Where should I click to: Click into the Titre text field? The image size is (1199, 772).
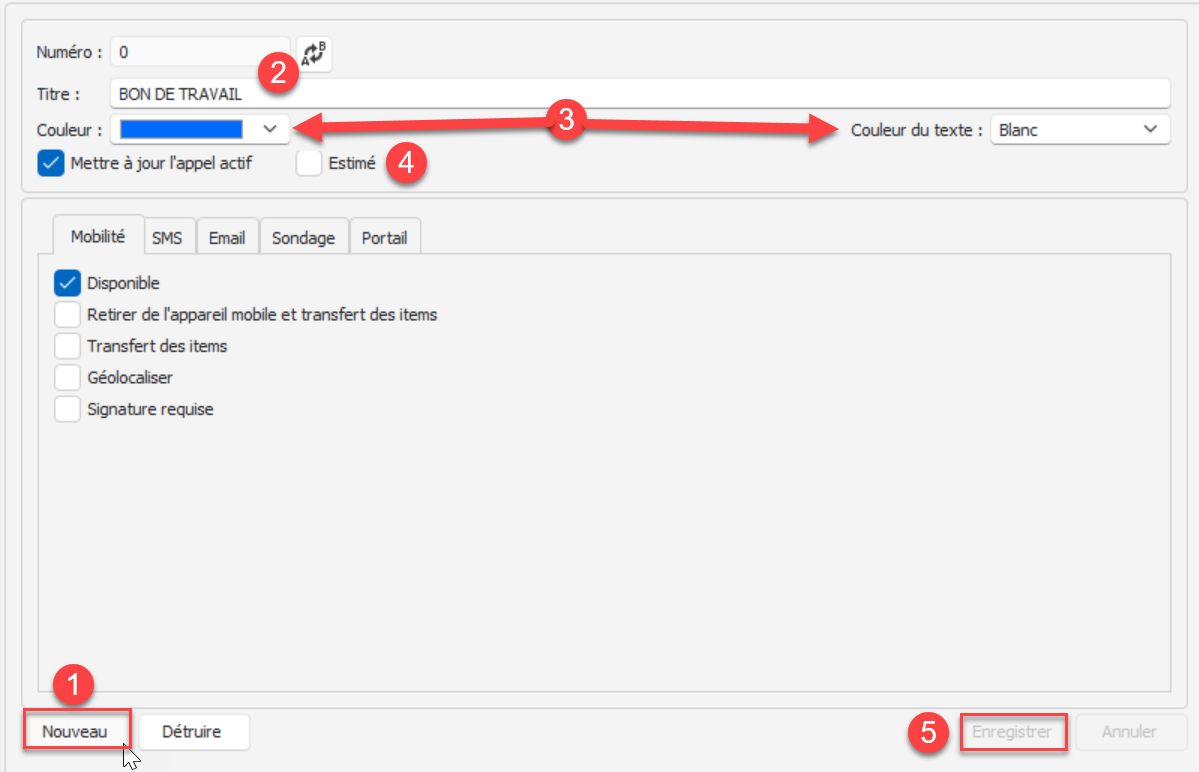coord(640,94)
